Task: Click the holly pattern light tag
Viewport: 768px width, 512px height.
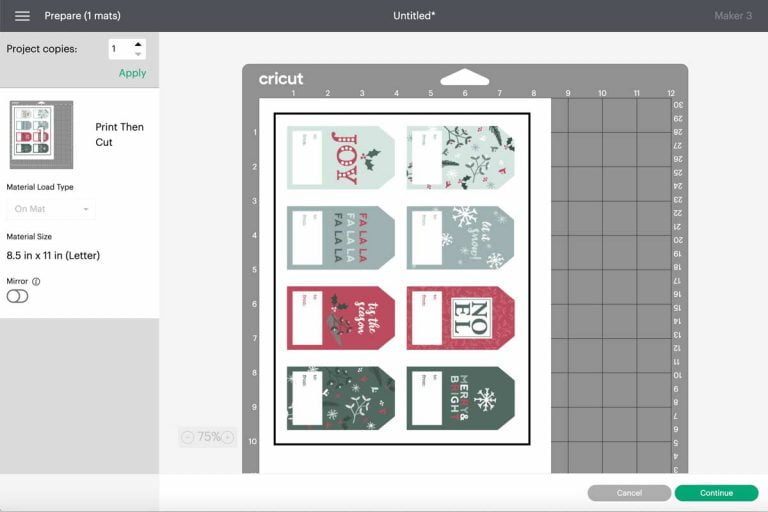Action: pyautogui.click(x=460, y=157)
